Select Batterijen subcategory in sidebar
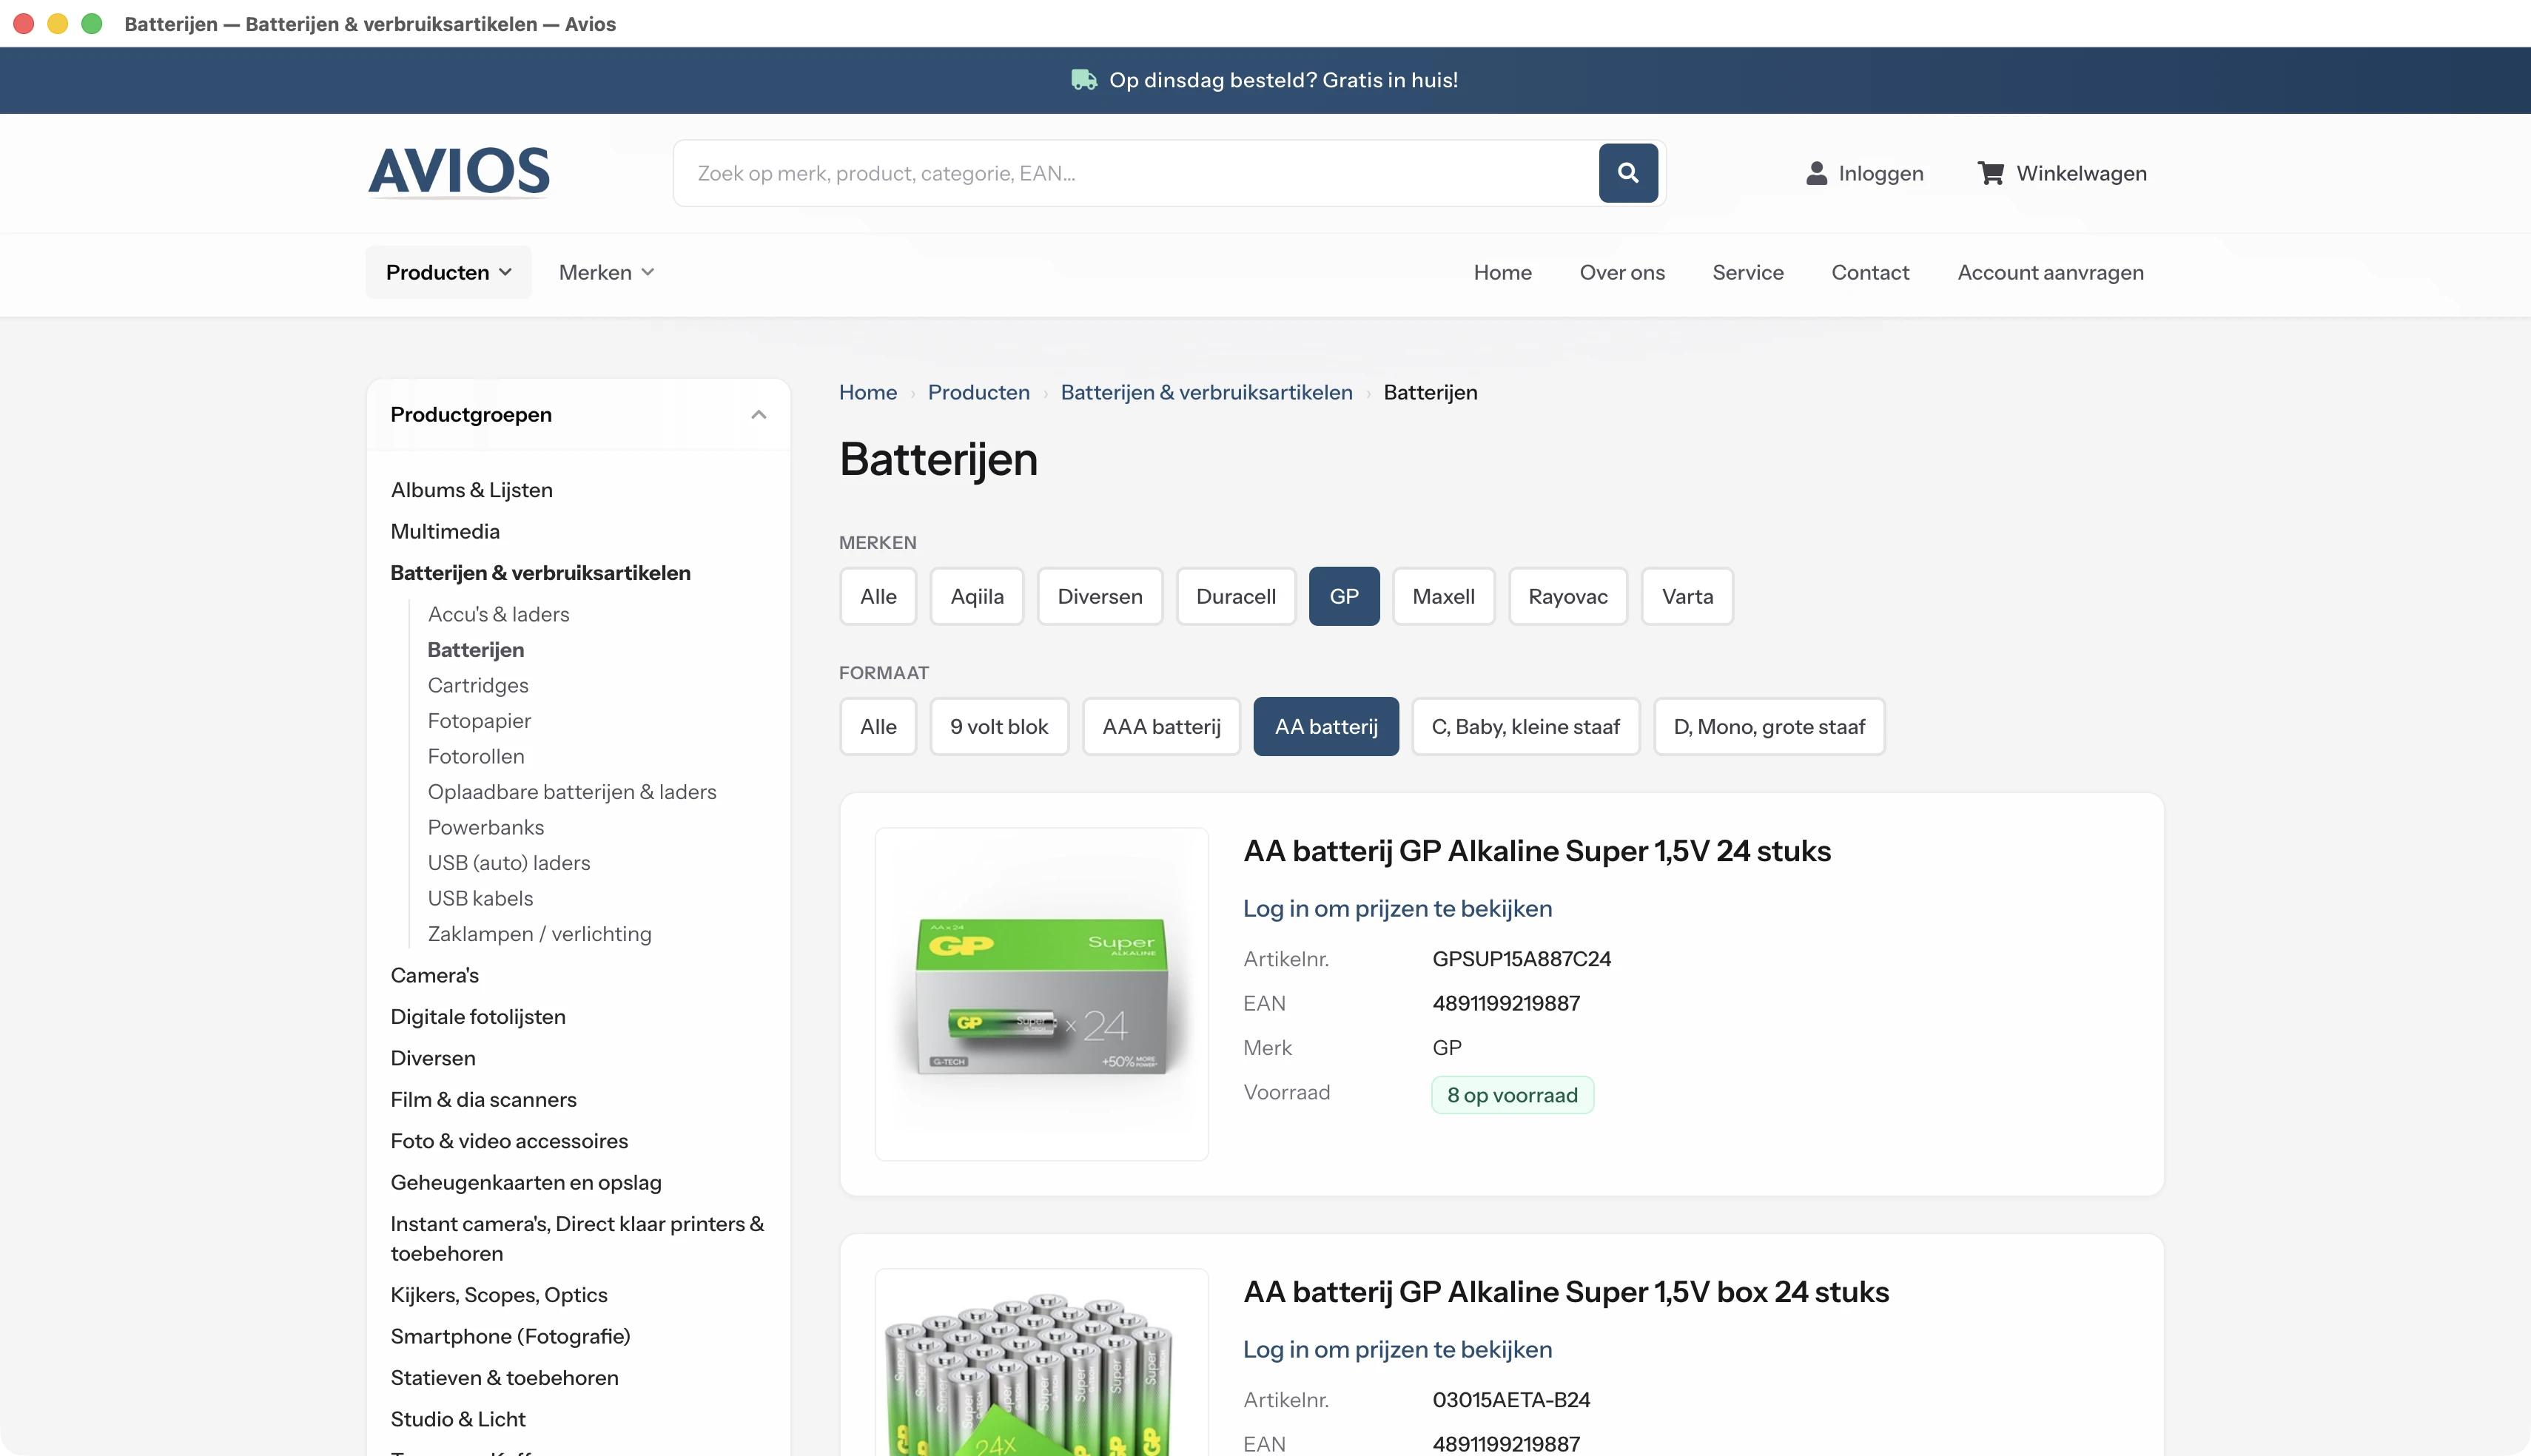Image resolution: width=2531 pixels, height=1456 pixels. 476,650
